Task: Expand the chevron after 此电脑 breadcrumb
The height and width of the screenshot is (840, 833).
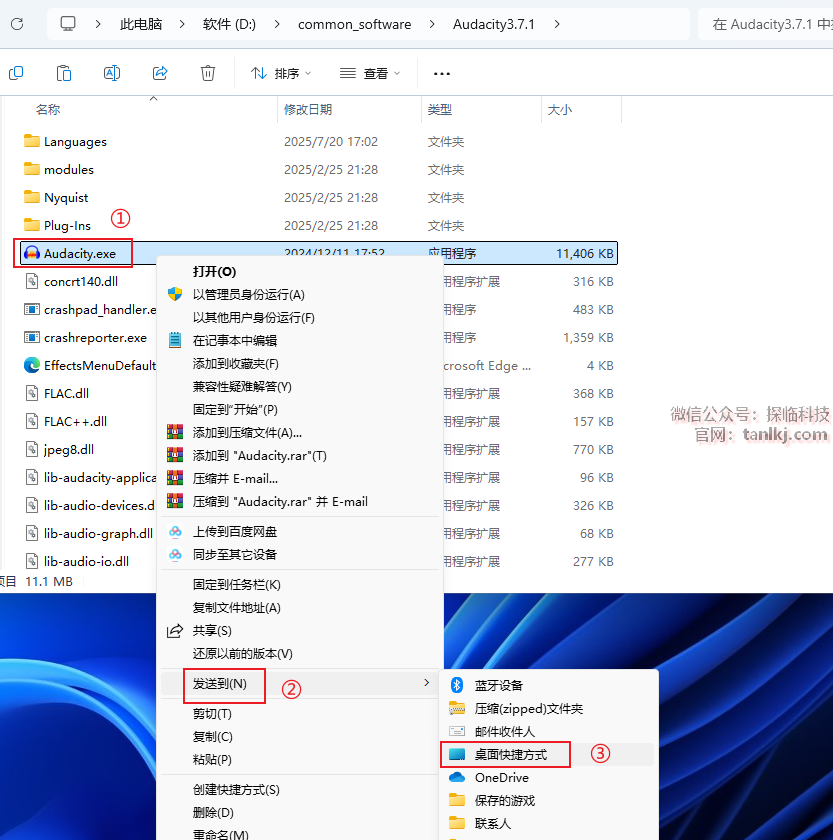Action: 182,24
